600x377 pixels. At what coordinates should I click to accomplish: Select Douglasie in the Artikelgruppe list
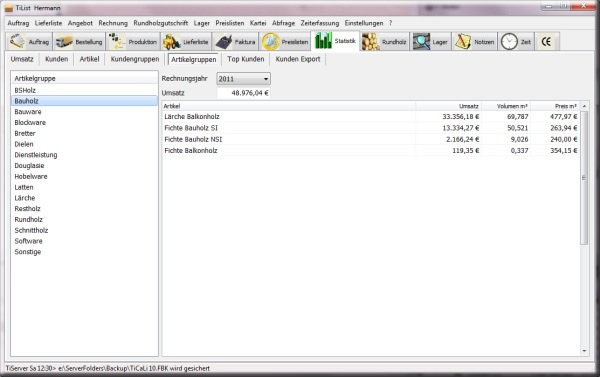tap(84, 165)
